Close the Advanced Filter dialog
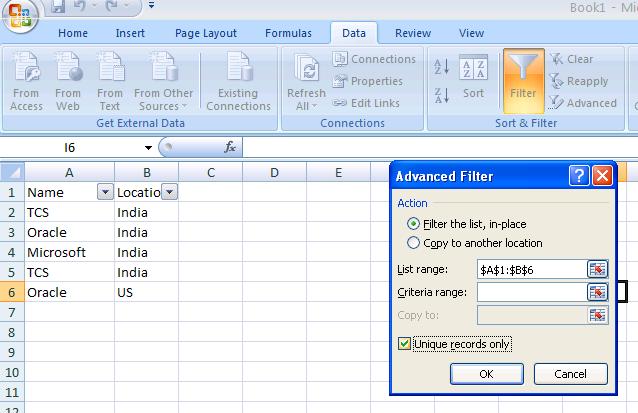Image resolution: width=638 pixels, height=413 pixels. click(602, 176)
